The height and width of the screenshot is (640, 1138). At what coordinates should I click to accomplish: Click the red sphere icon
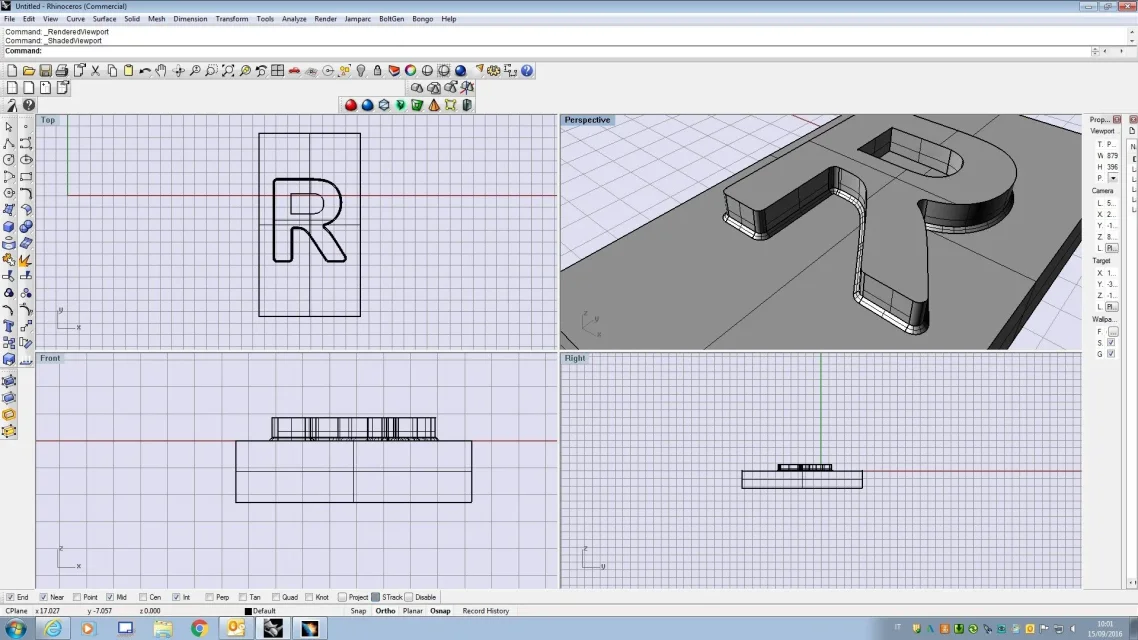351,105
